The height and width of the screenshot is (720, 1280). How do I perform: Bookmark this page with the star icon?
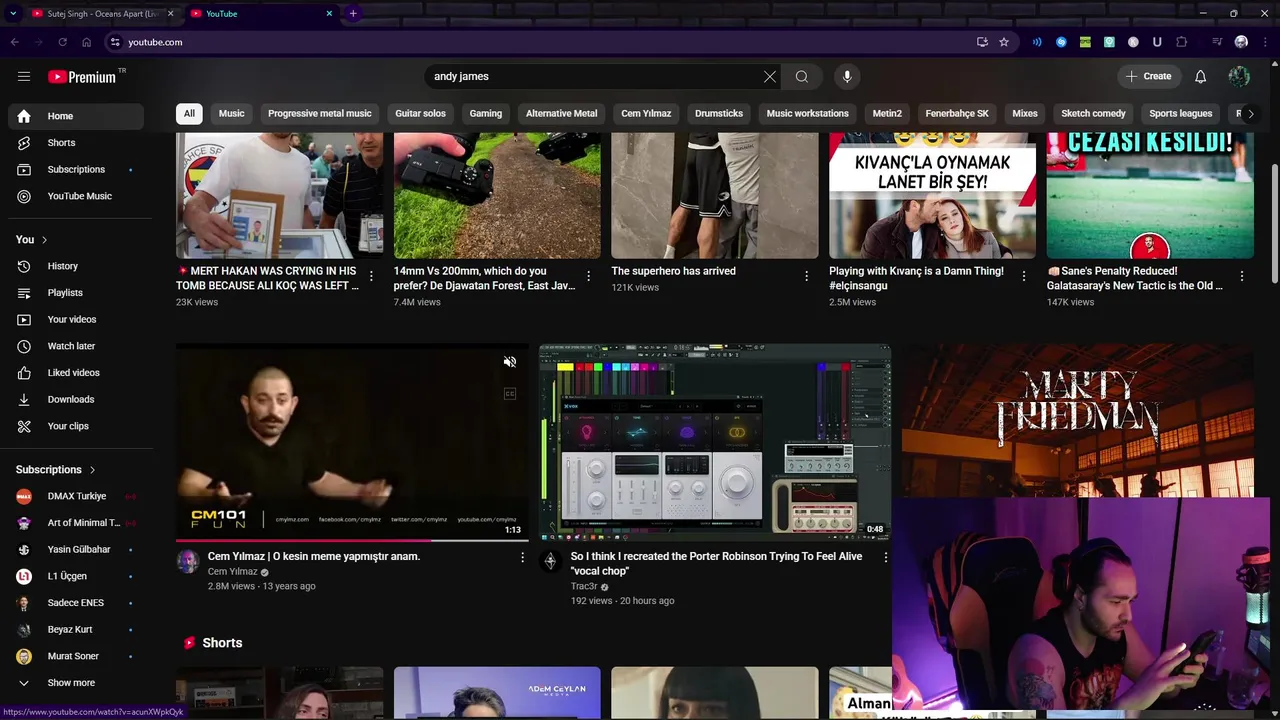1004,42
